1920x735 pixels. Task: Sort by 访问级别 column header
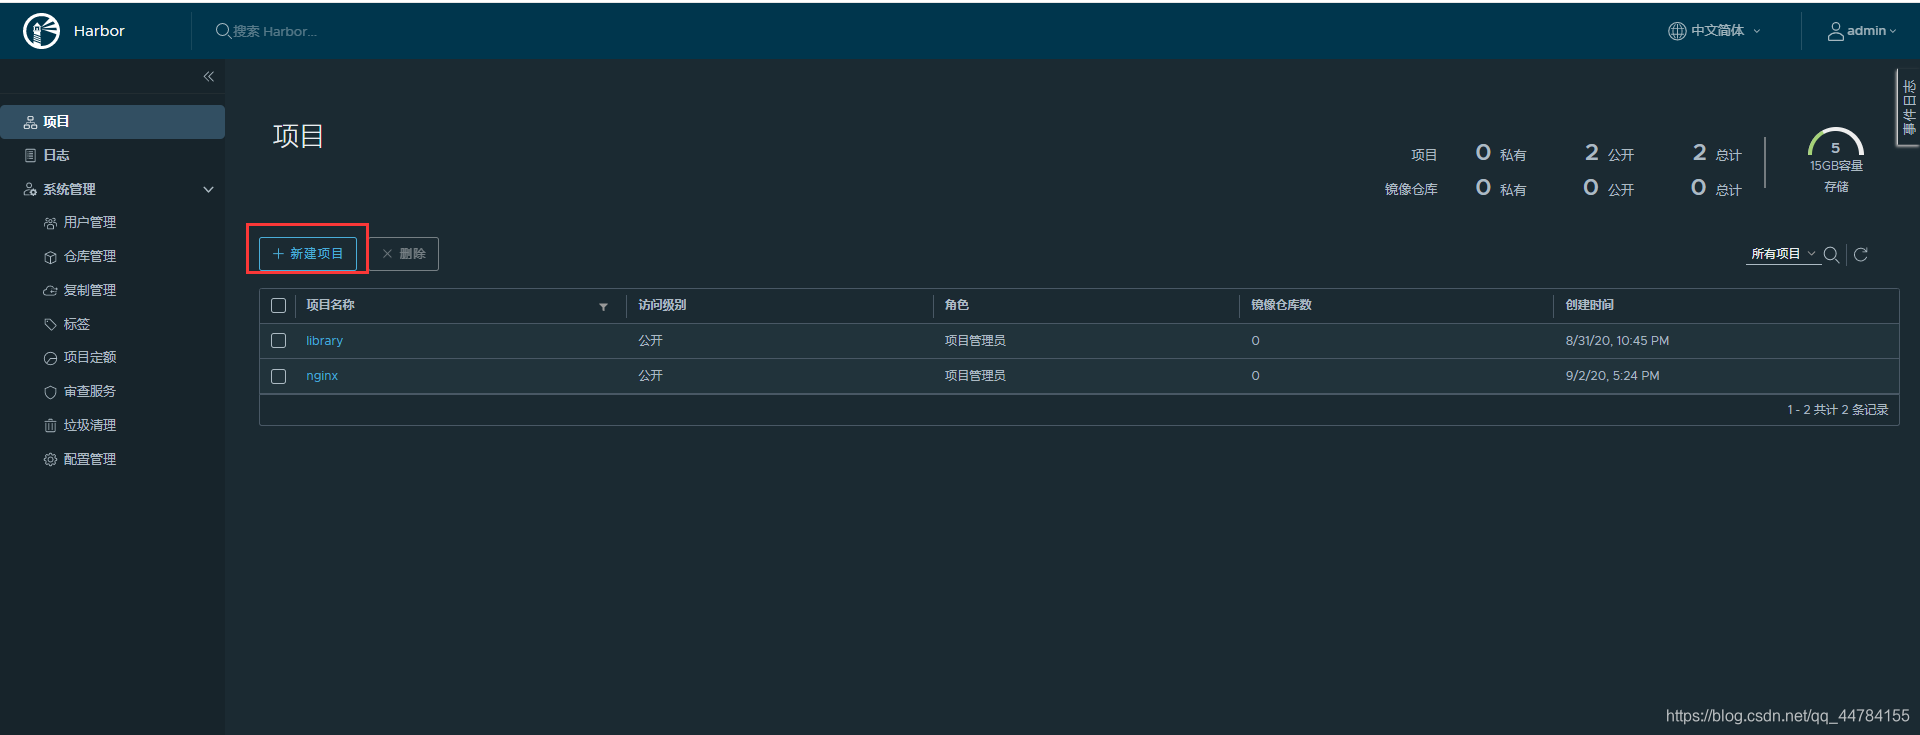[x=662, y=305]
